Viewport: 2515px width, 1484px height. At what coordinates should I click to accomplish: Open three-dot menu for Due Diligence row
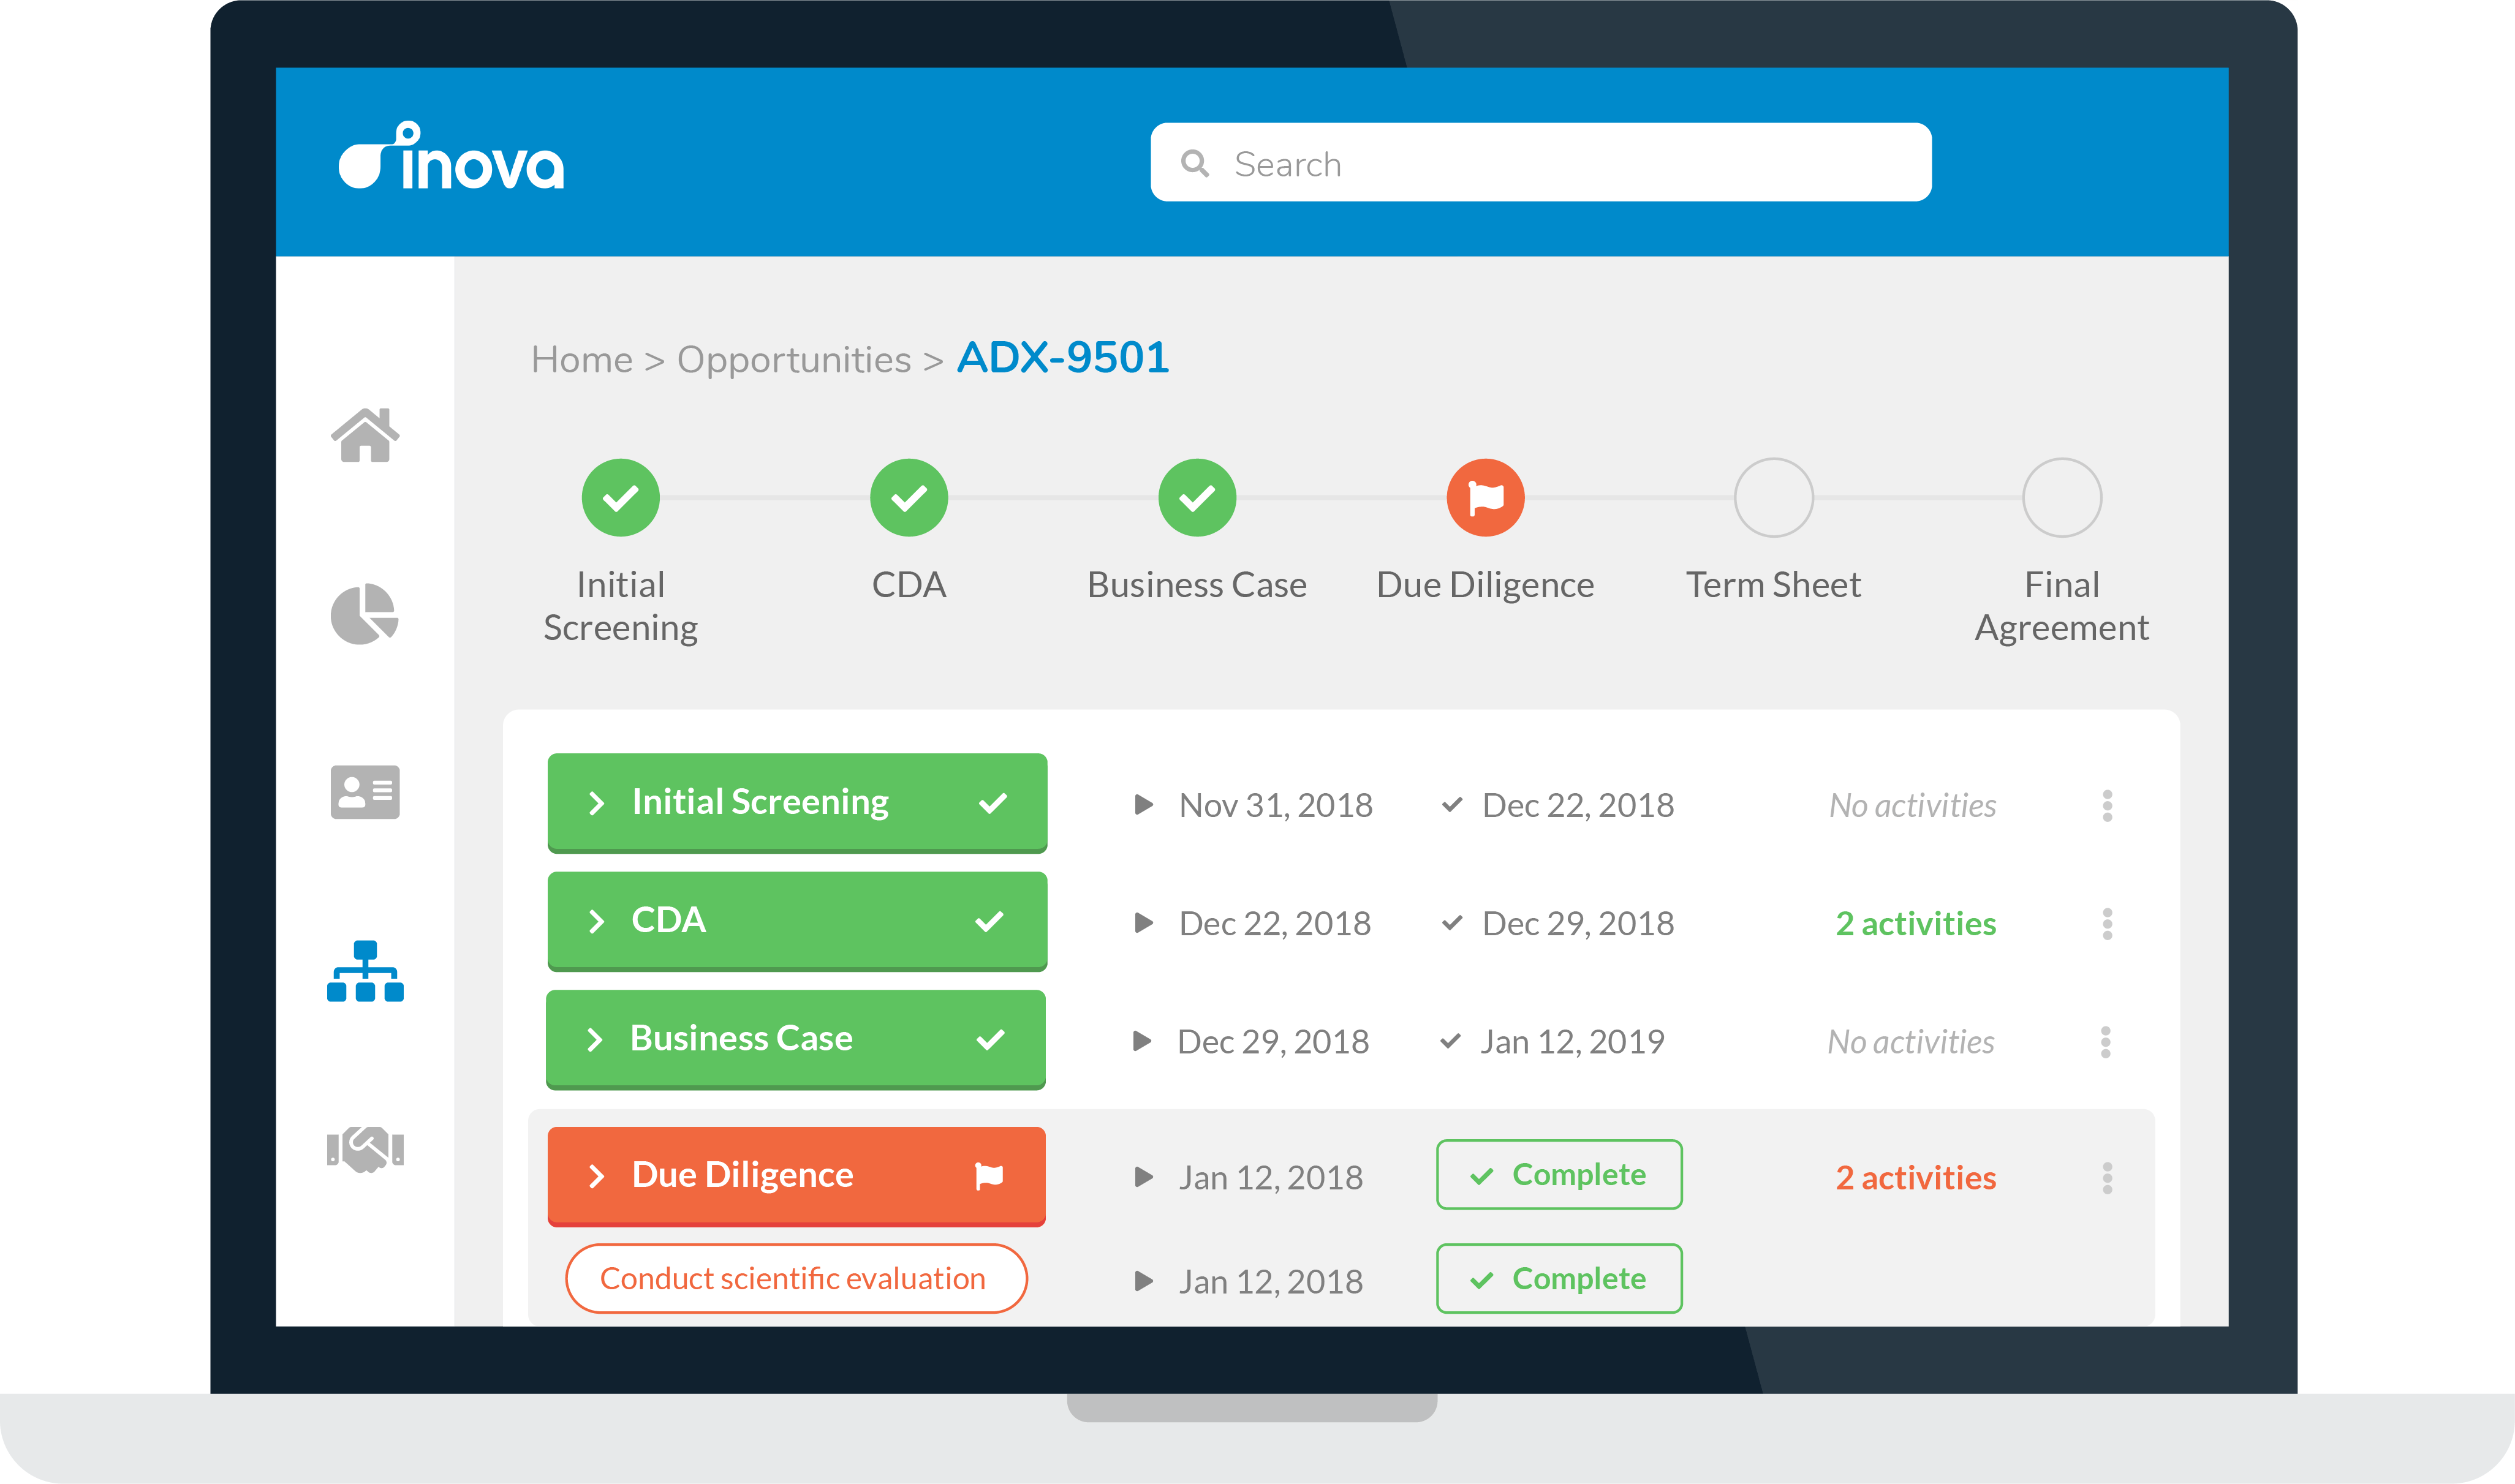[x=2107, y=1178]
